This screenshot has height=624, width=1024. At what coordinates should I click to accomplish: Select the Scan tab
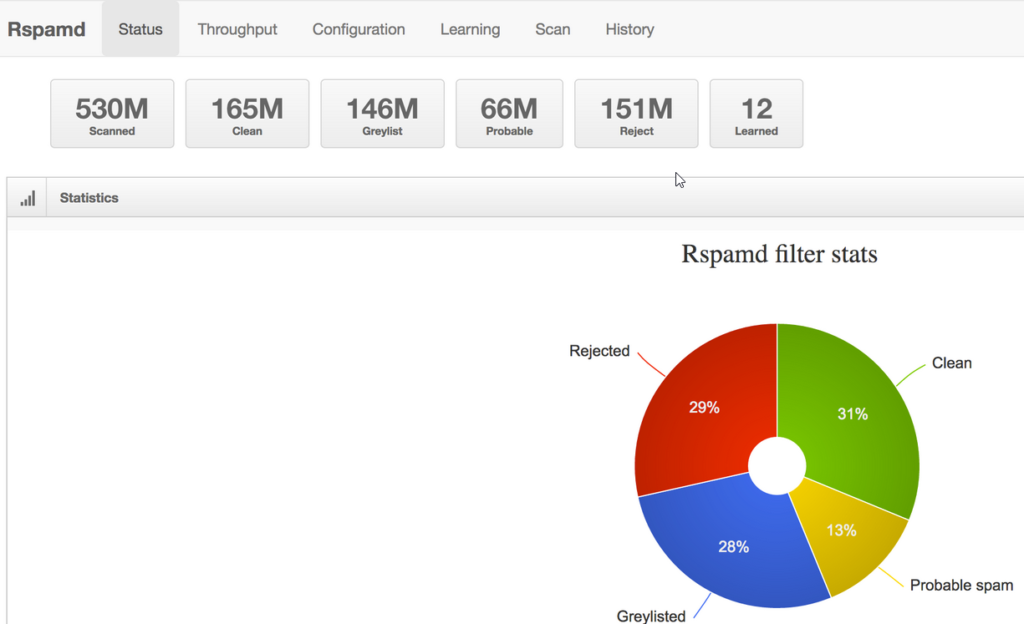tap(552, 29)
